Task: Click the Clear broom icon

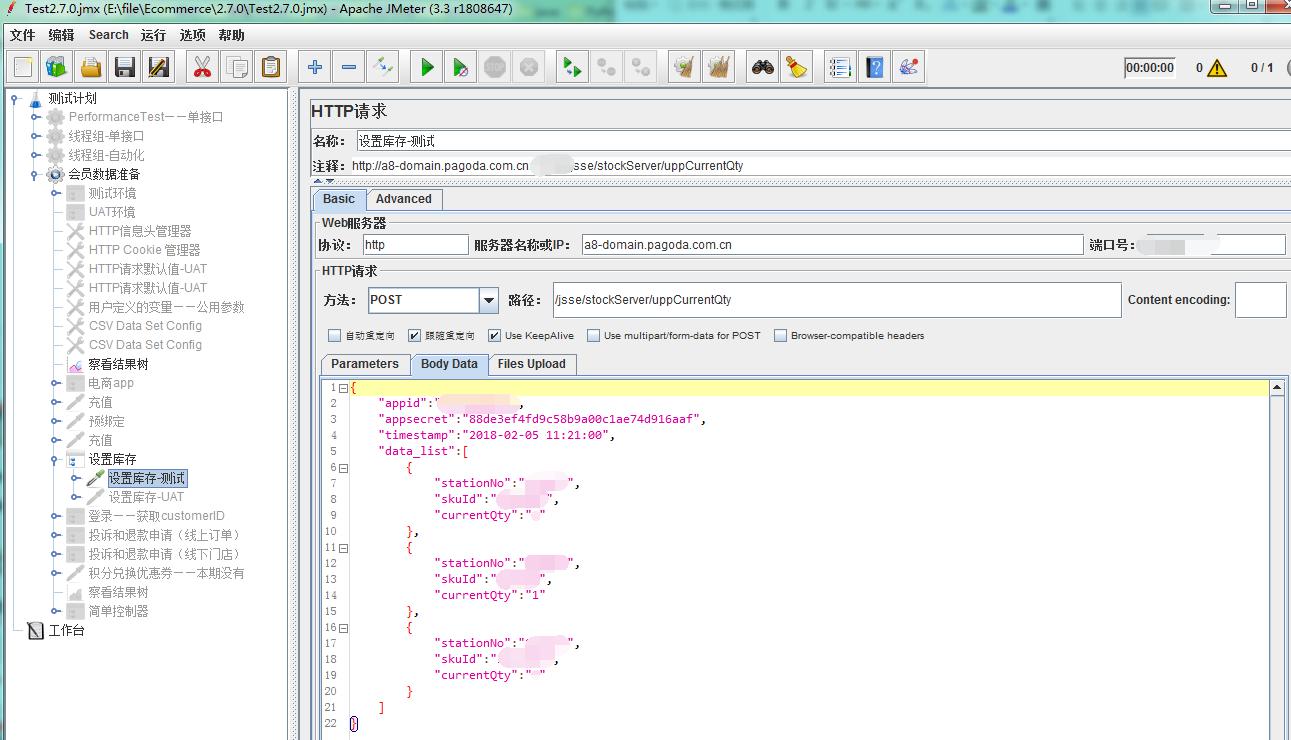Action: (685, 67)
